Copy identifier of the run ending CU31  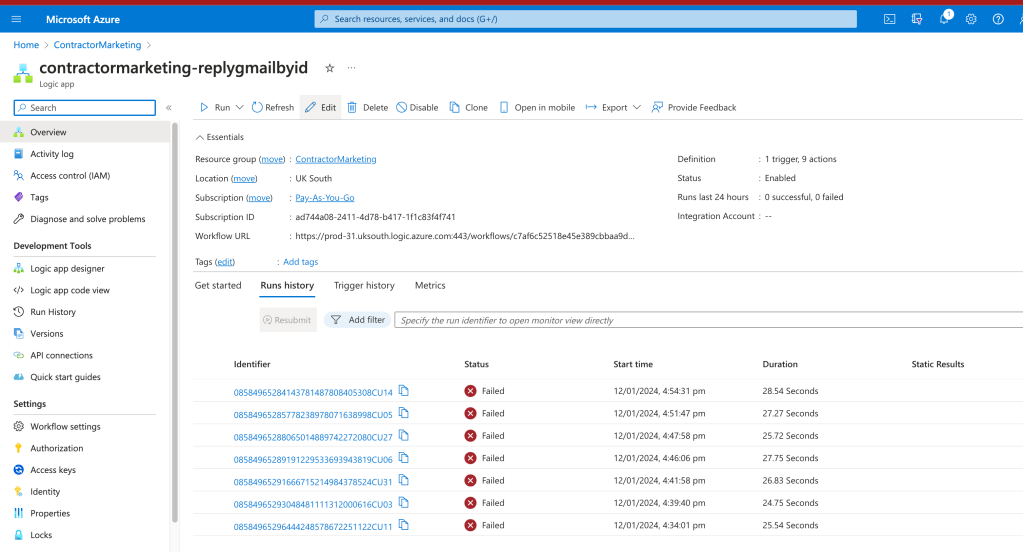click(x=404, y=480)
